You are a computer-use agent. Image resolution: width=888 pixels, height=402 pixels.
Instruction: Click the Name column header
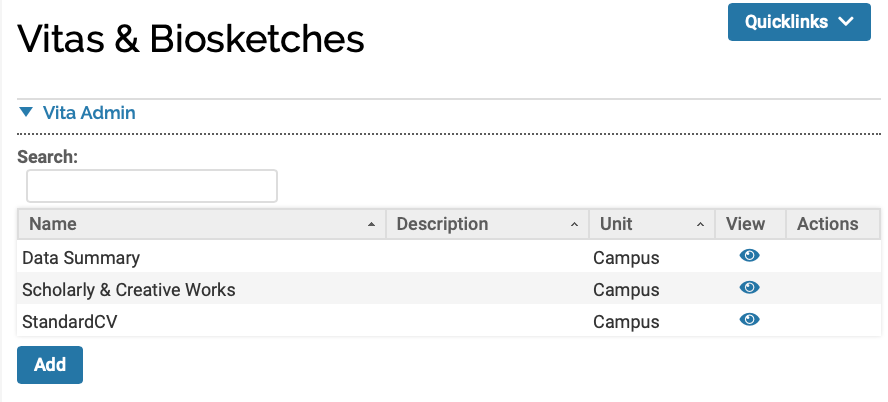tap(52, 224)
